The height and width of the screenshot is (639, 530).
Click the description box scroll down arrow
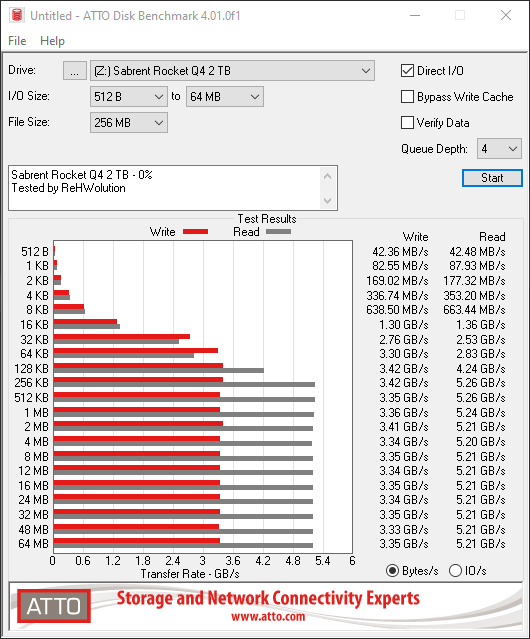click(328, 201)
